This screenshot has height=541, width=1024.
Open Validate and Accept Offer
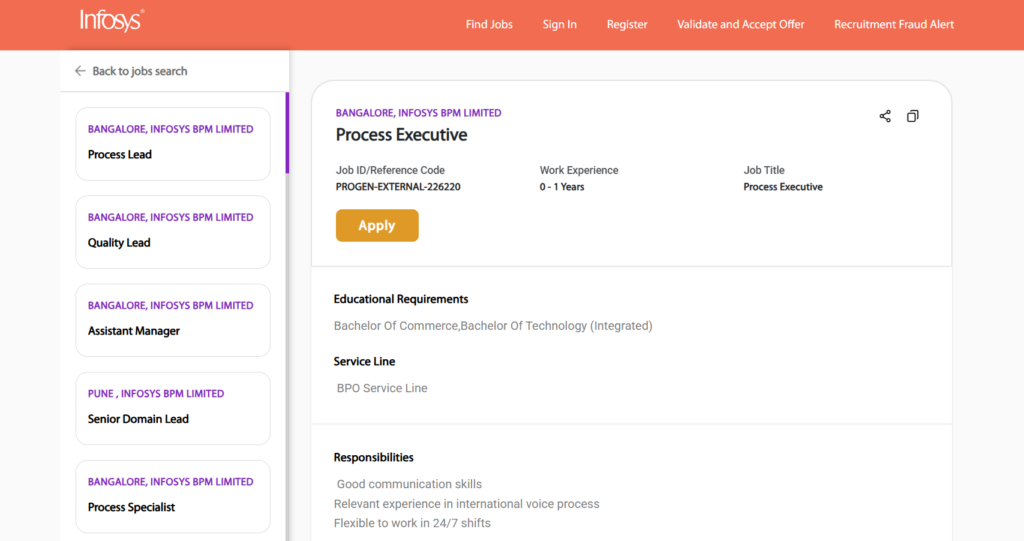(740, 24)
